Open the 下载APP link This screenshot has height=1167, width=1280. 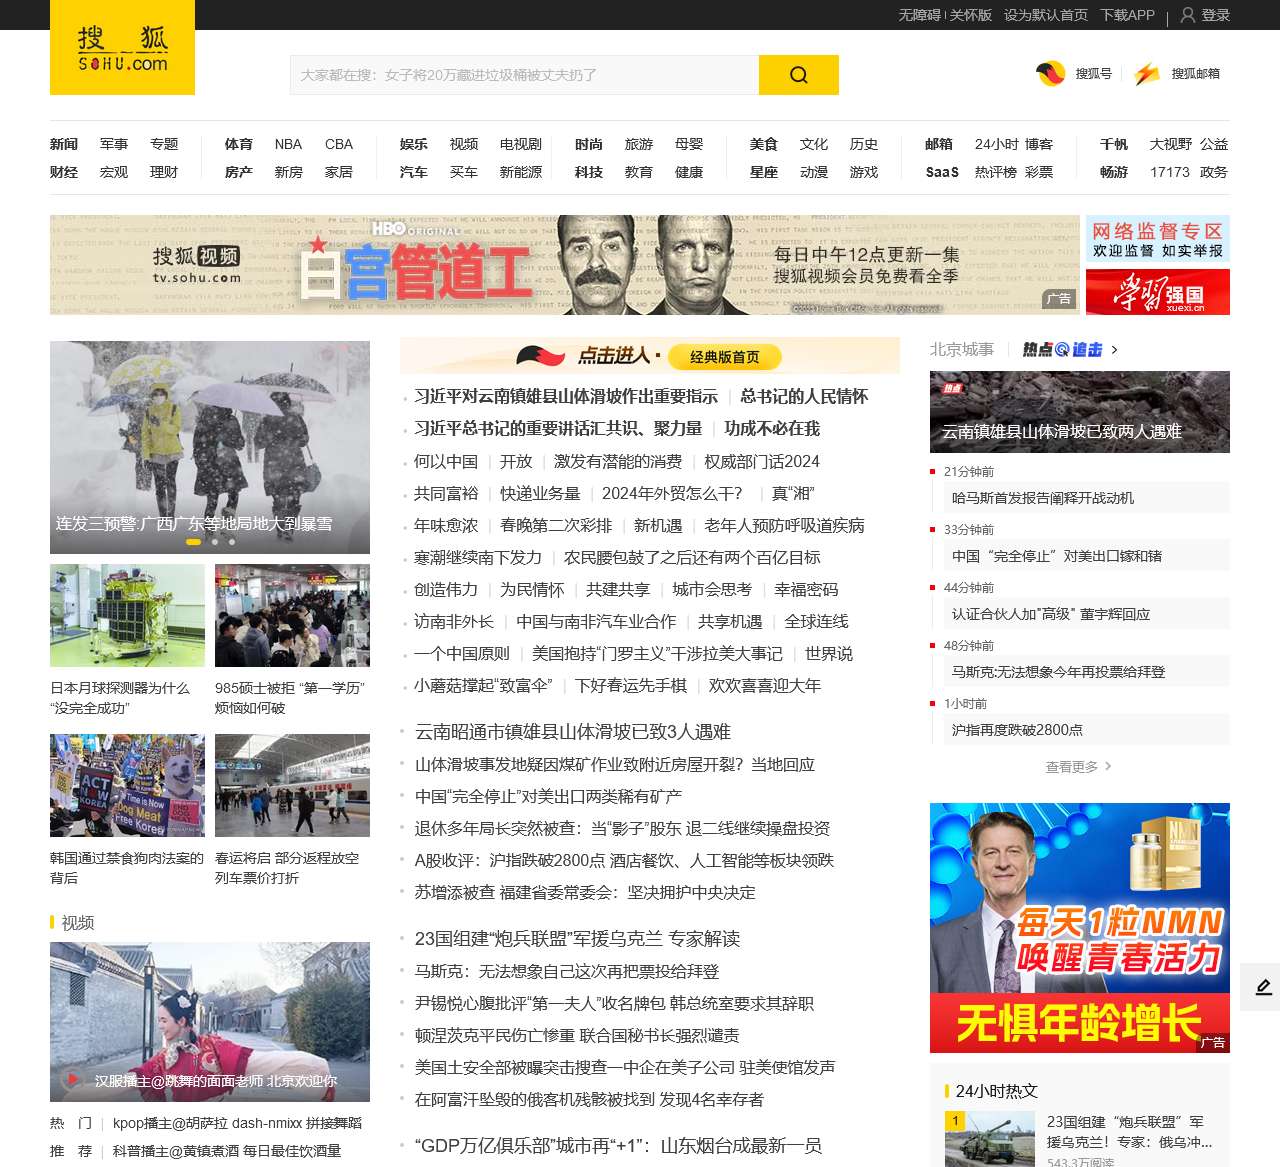pos(1128,15)
